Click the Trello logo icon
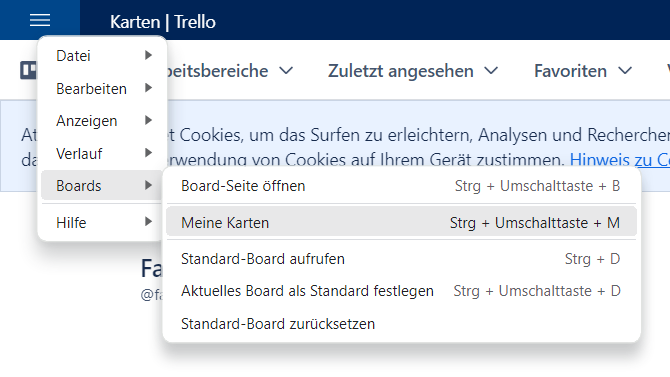670x377 pixels. (x=28, y=70)
